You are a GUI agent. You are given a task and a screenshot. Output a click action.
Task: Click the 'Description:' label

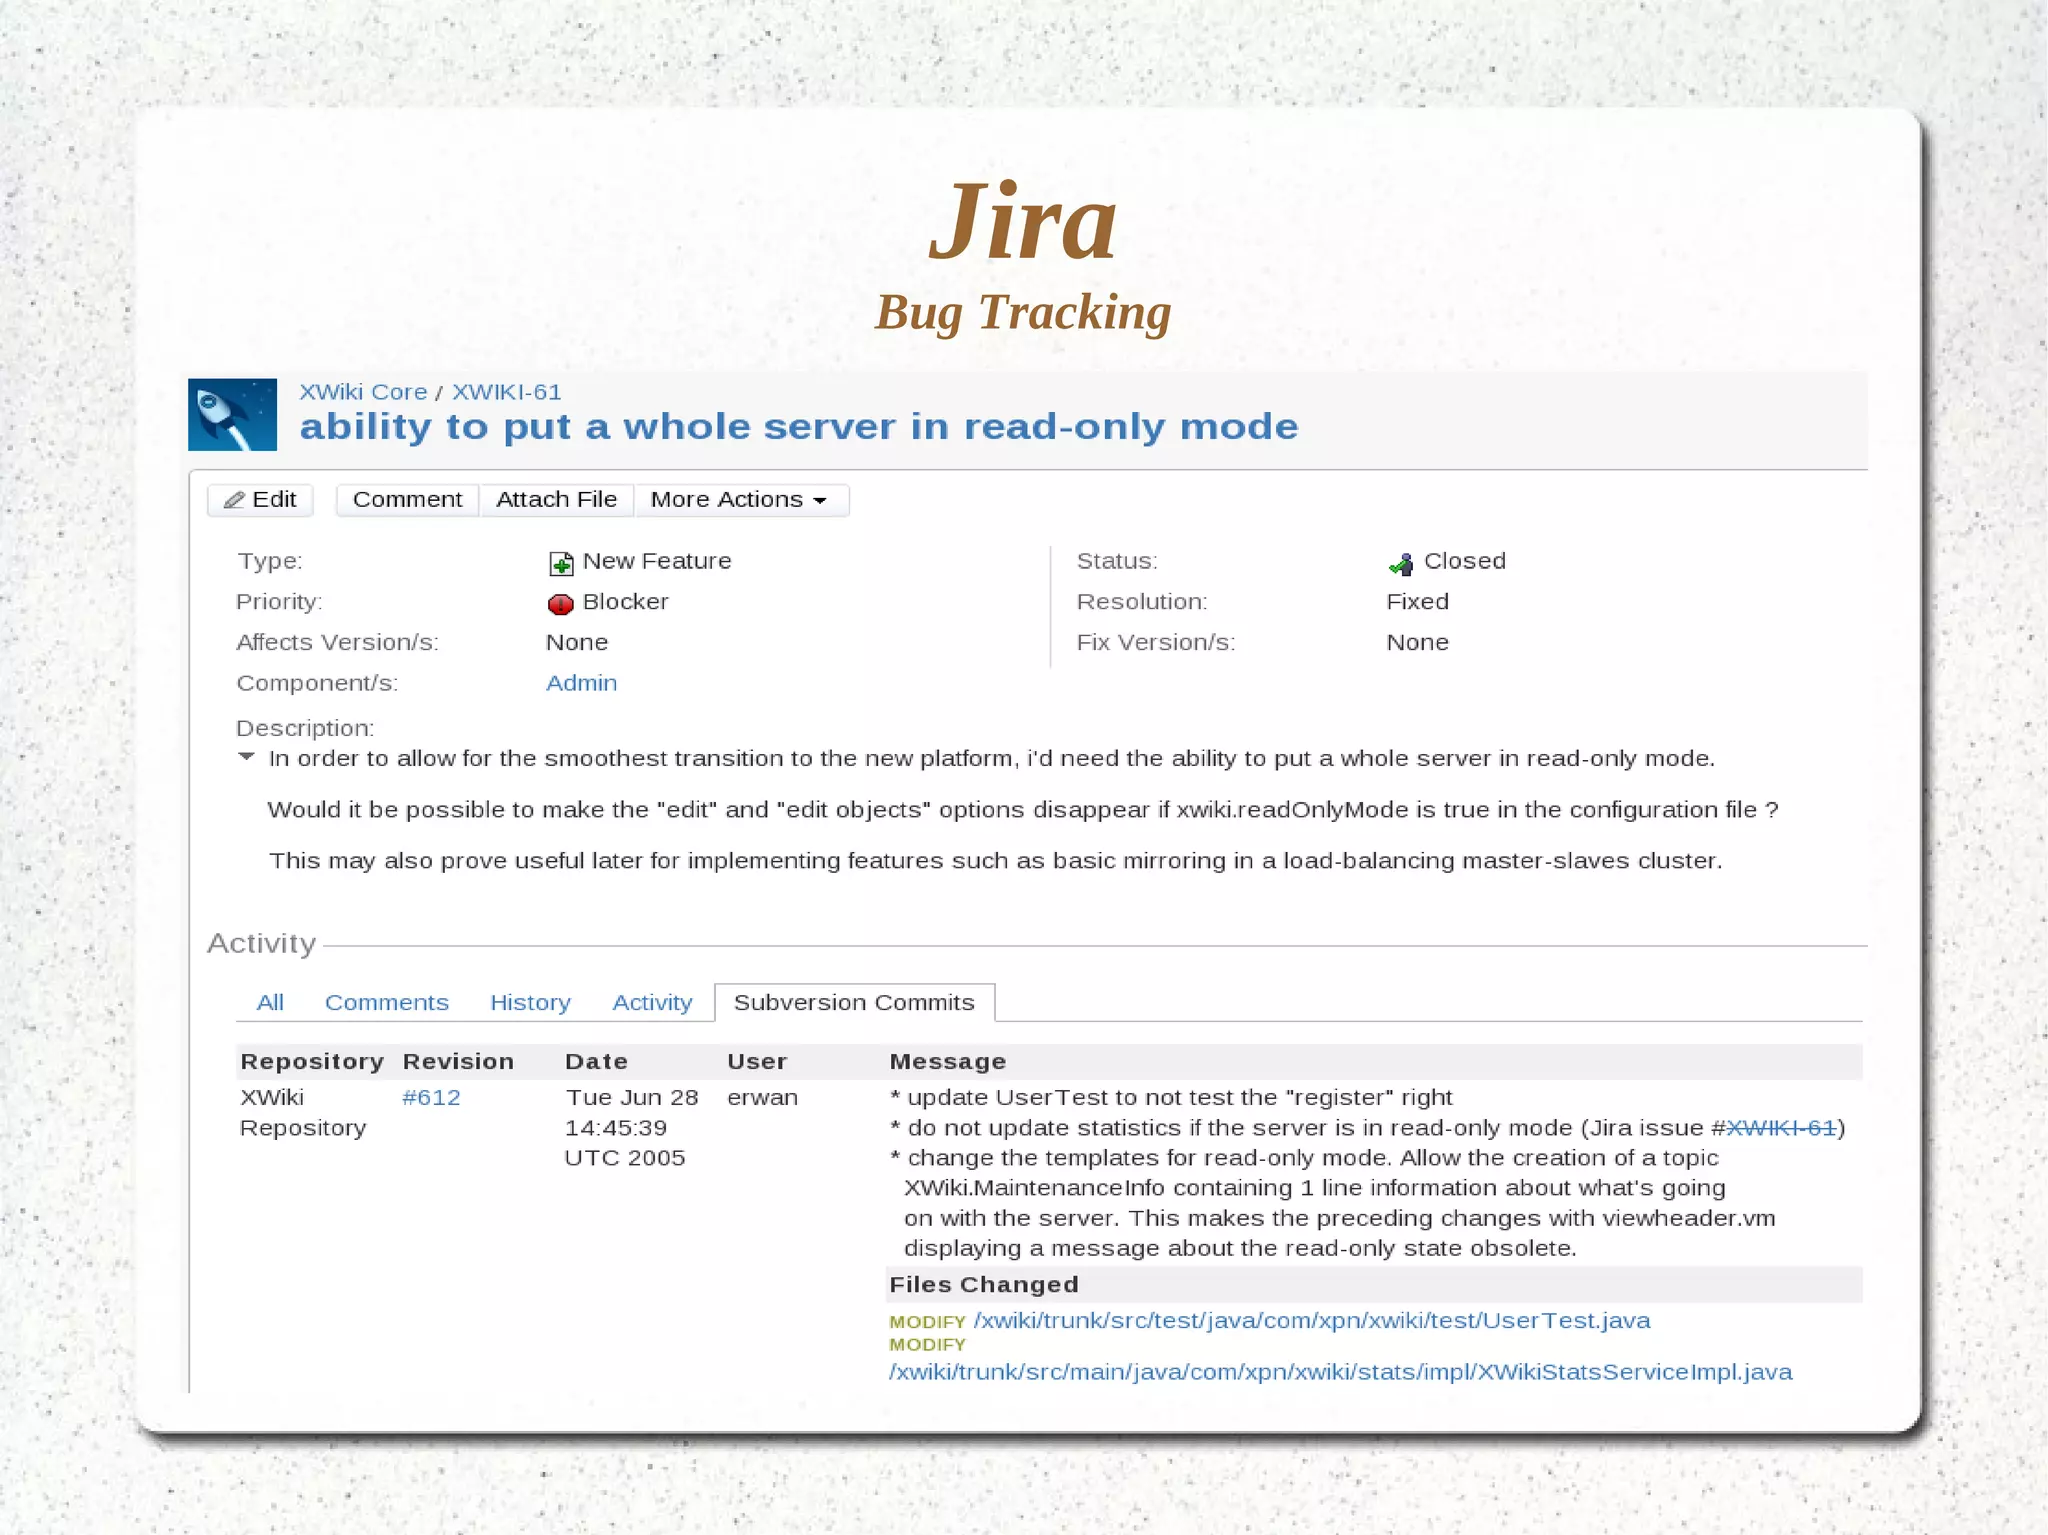pyautogui.click(x=305, y=728)
